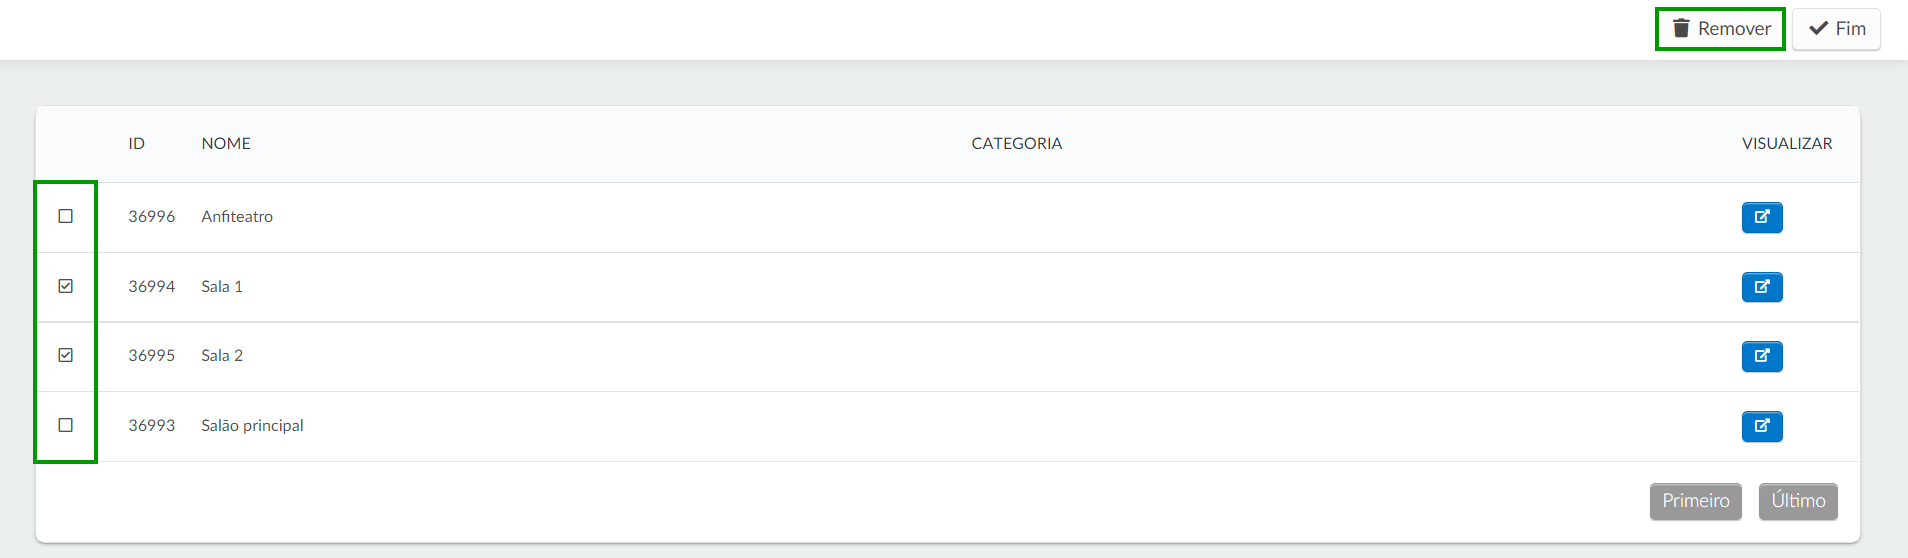Click the CATEGORIA column header

pos(1016,144)
